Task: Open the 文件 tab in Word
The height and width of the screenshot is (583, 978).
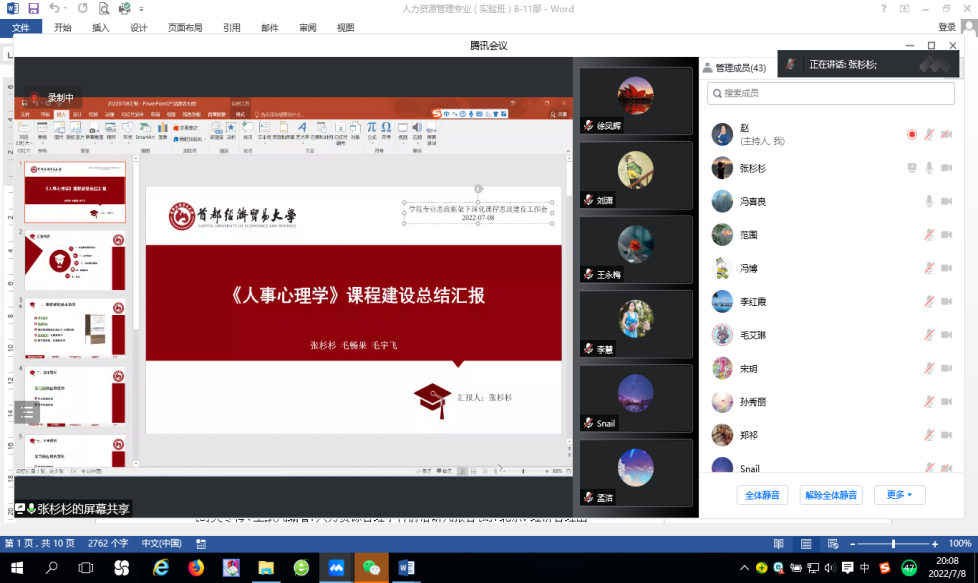Action: (x=21, y=28)
